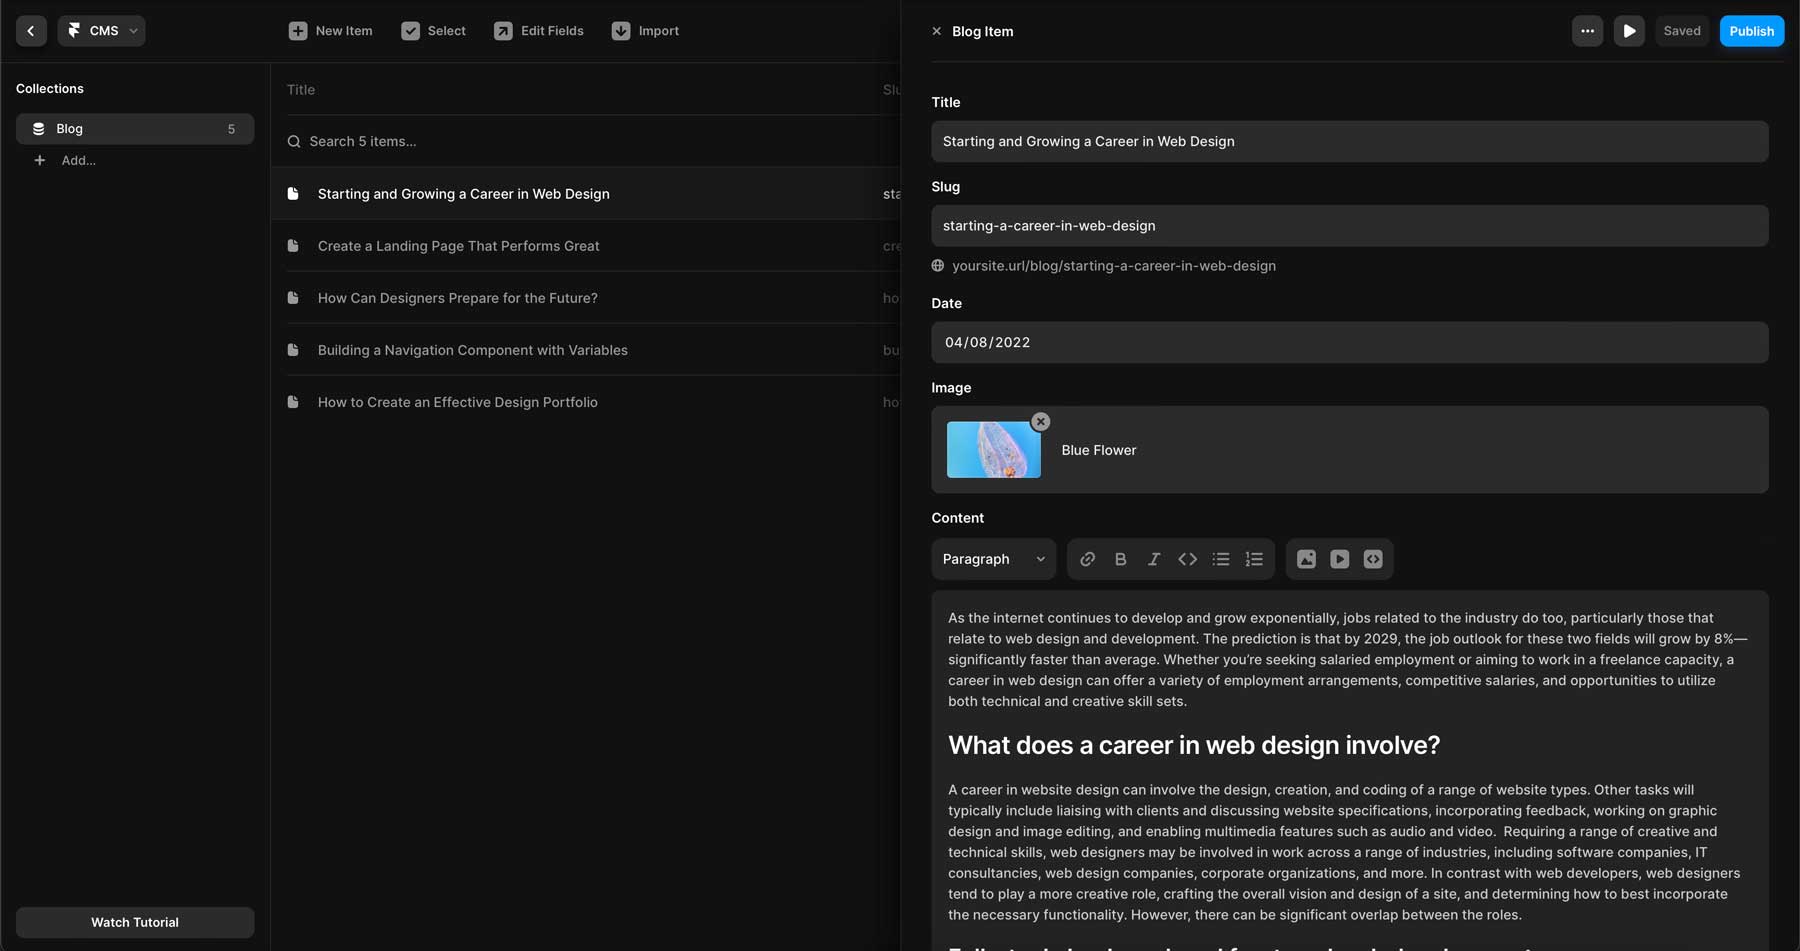Open the more options menu
This screenshot has height=951, width=1800.
pyautogui.click(x=1587, y=31)
